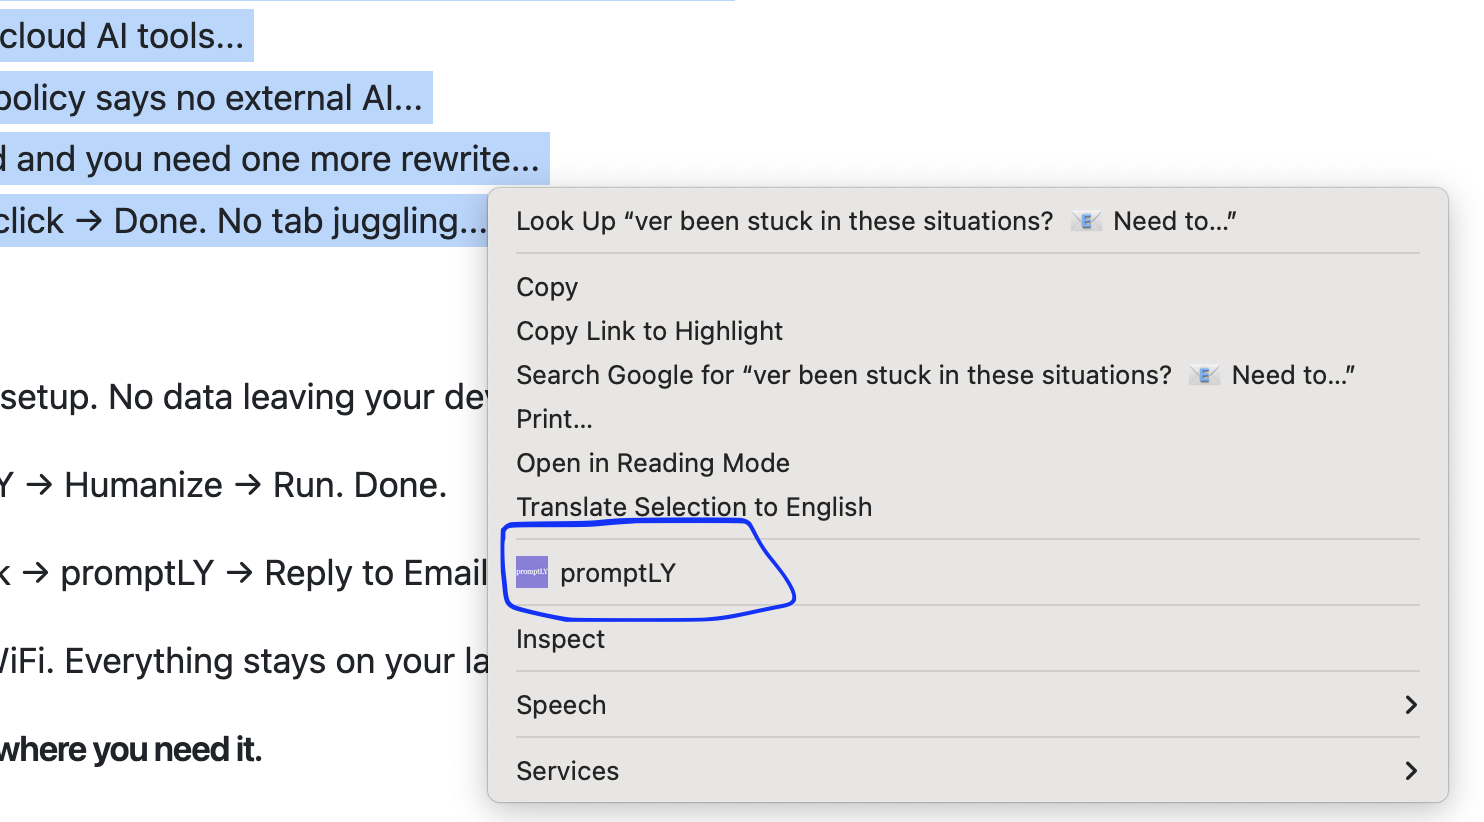The width and height of the screenshot is (1484, 822).
Task: Choose the Print... menu entry
Action: 554,419
